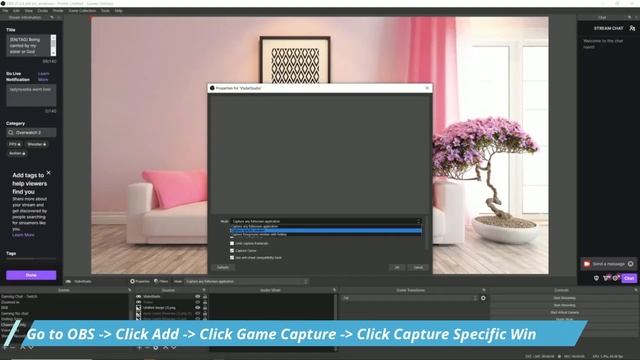Open the Tools menu
Viewport: 640px width, 360px height.
[x=105, y=11]
